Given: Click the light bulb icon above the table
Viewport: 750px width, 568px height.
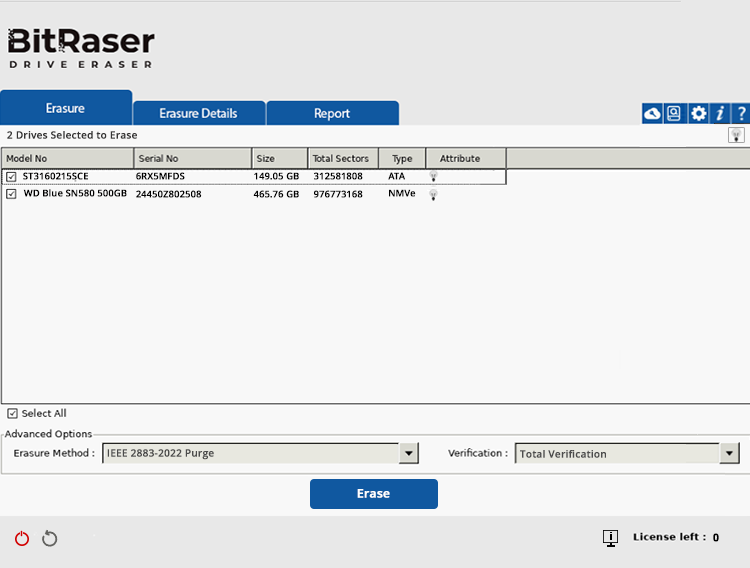Looking at the screenshot, I should [x=736, y=135].
